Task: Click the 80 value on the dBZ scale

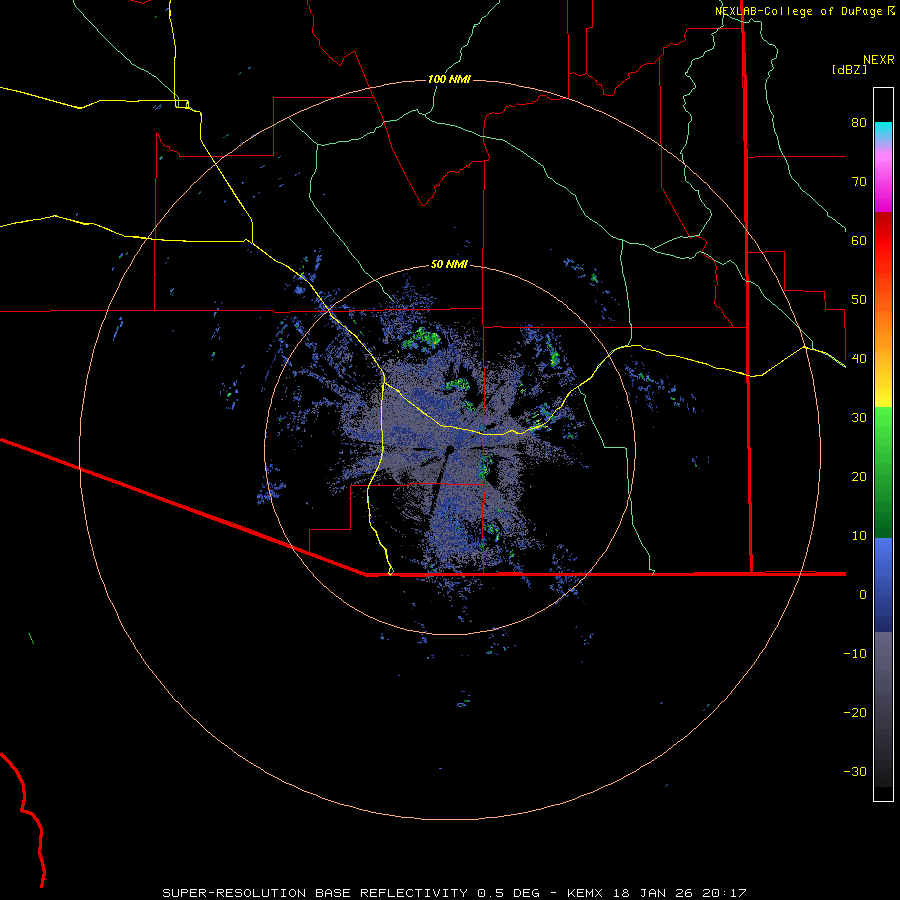Action: (x=859, y=122)
